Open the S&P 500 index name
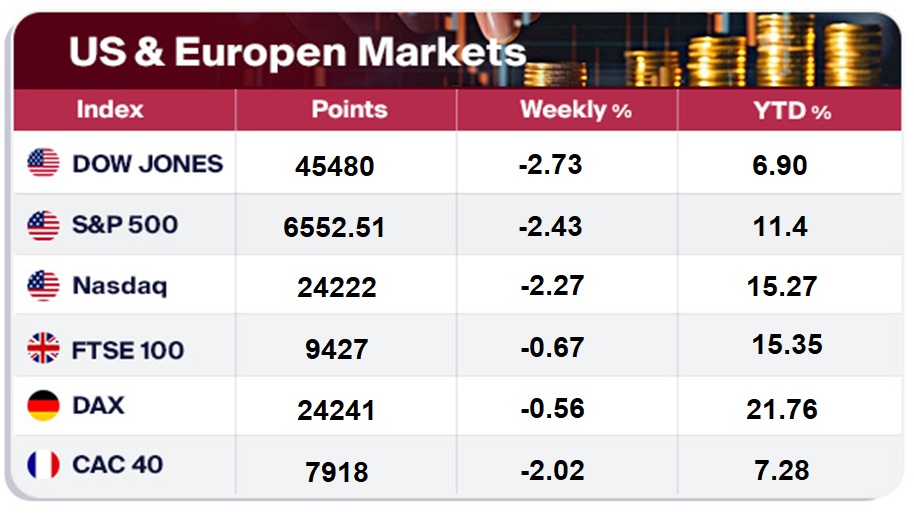 click(125, 225)
